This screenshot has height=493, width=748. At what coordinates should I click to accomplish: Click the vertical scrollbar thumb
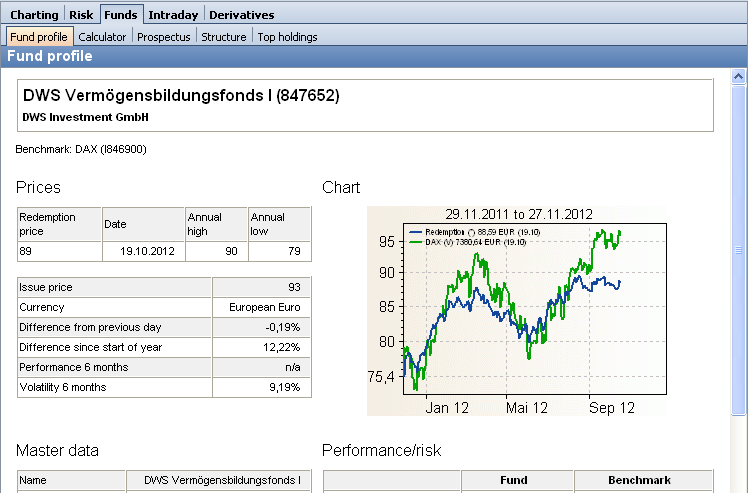739,250
